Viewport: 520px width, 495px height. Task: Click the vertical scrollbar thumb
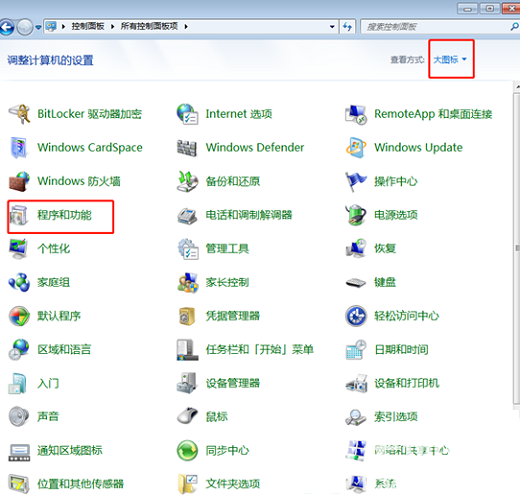517,248
